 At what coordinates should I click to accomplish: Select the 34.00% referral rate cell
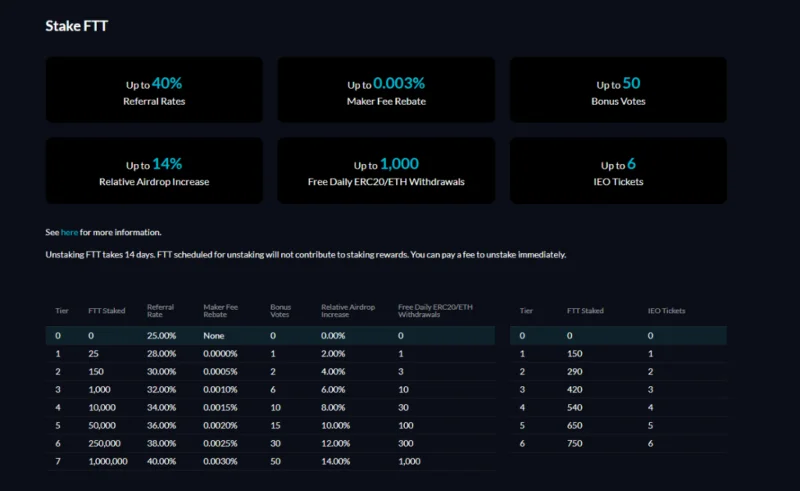pyautogui.click(x=161, y=407)
